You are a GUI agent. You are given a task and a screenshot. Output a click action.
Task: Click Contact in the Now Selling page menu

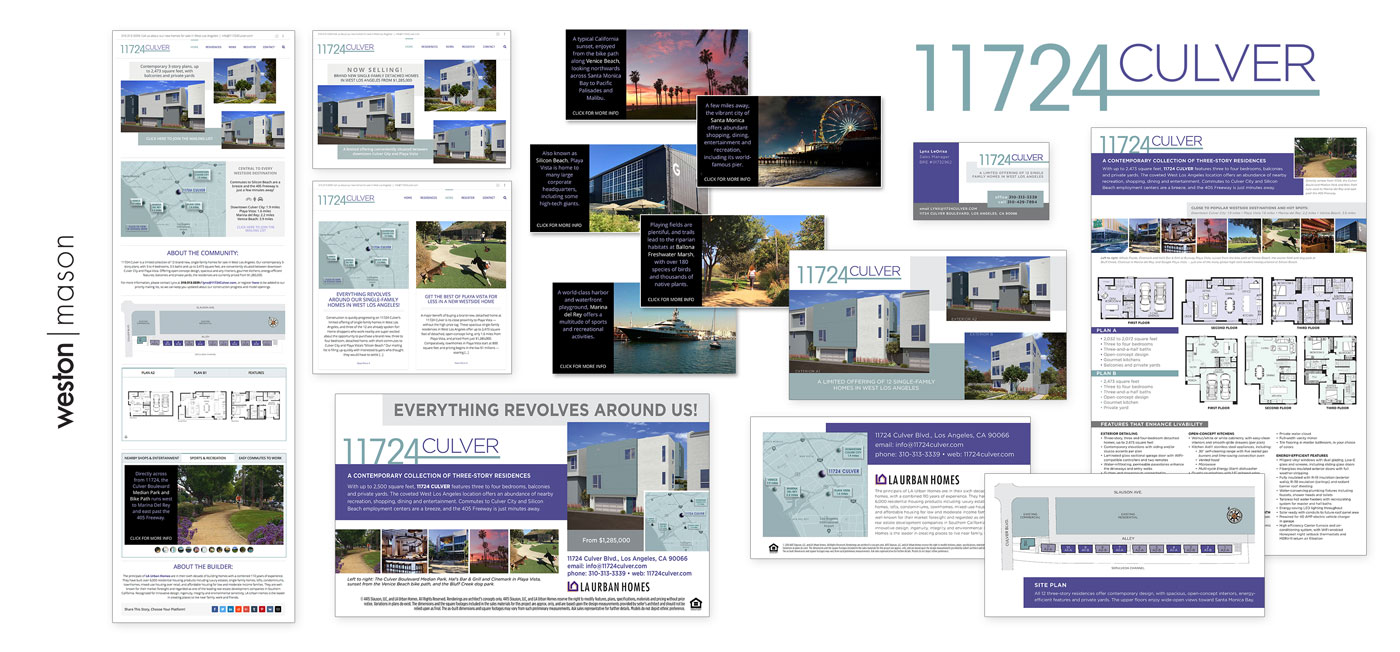click(x=489, y=46)
